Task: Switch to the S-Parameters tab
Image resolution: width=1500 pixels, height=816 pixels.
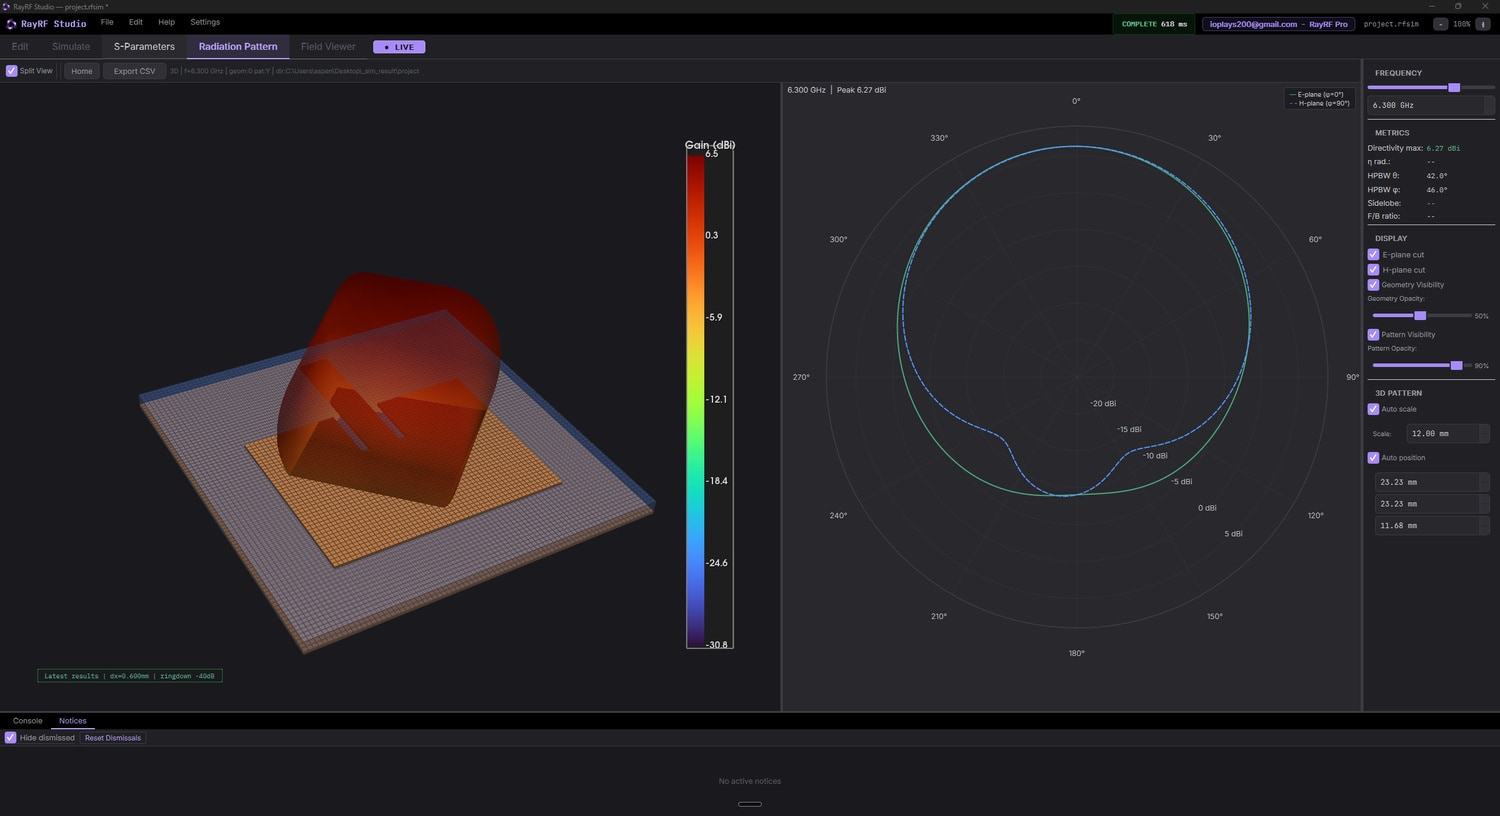Action: [x=144, y=47]
